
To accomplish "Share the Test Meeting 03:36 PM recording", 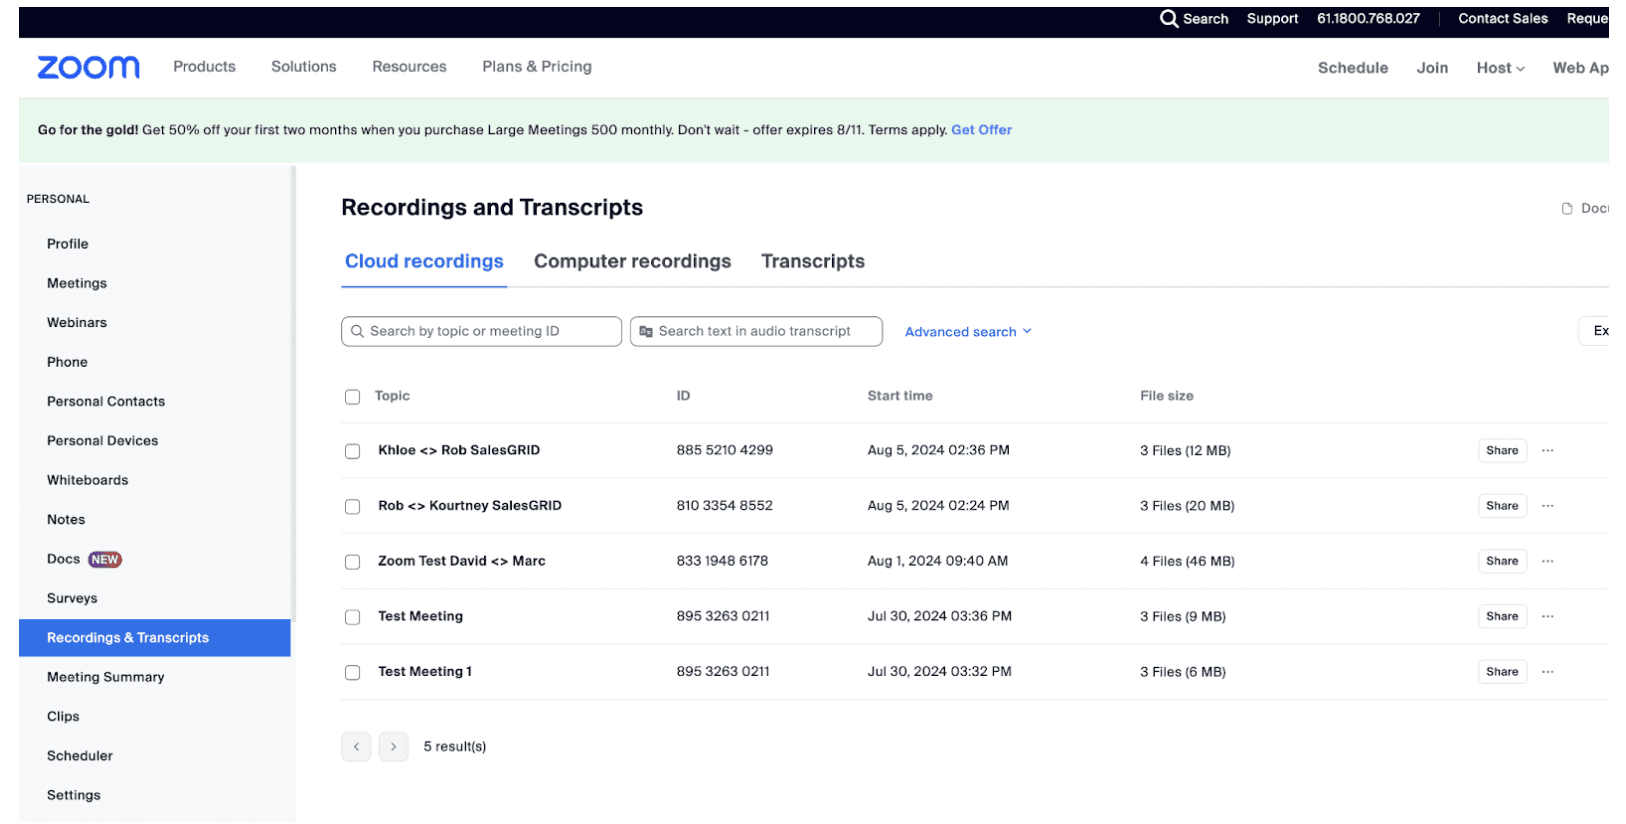I will [x=1502, y=617].
